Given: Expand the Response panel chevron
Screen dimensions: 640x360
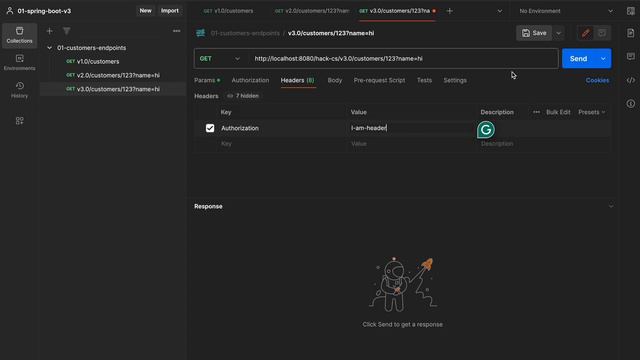Looking at the screenshot, I should pyautogui.click(x=611, y=207).
